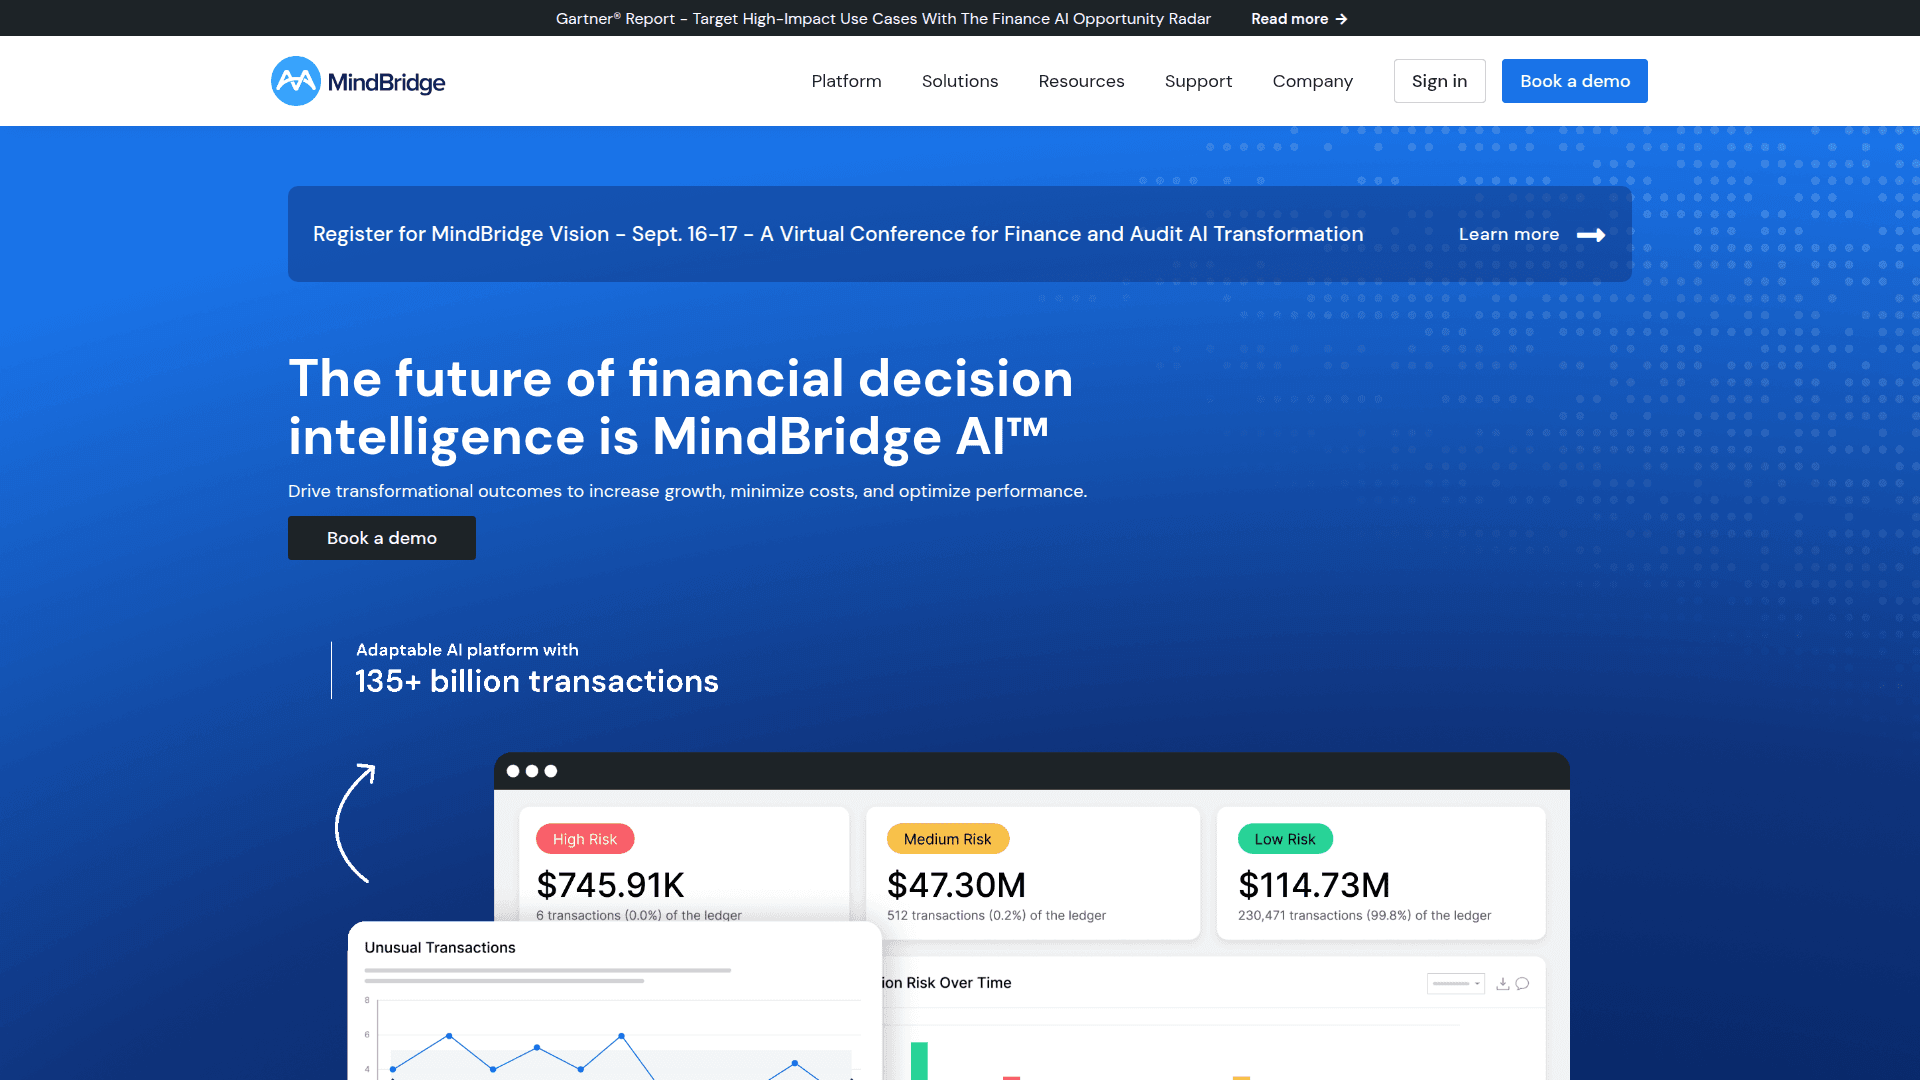Click the dark Book a demo hero button
The width and height of the screenshot is (1920, 1080).
coord(381,538)
